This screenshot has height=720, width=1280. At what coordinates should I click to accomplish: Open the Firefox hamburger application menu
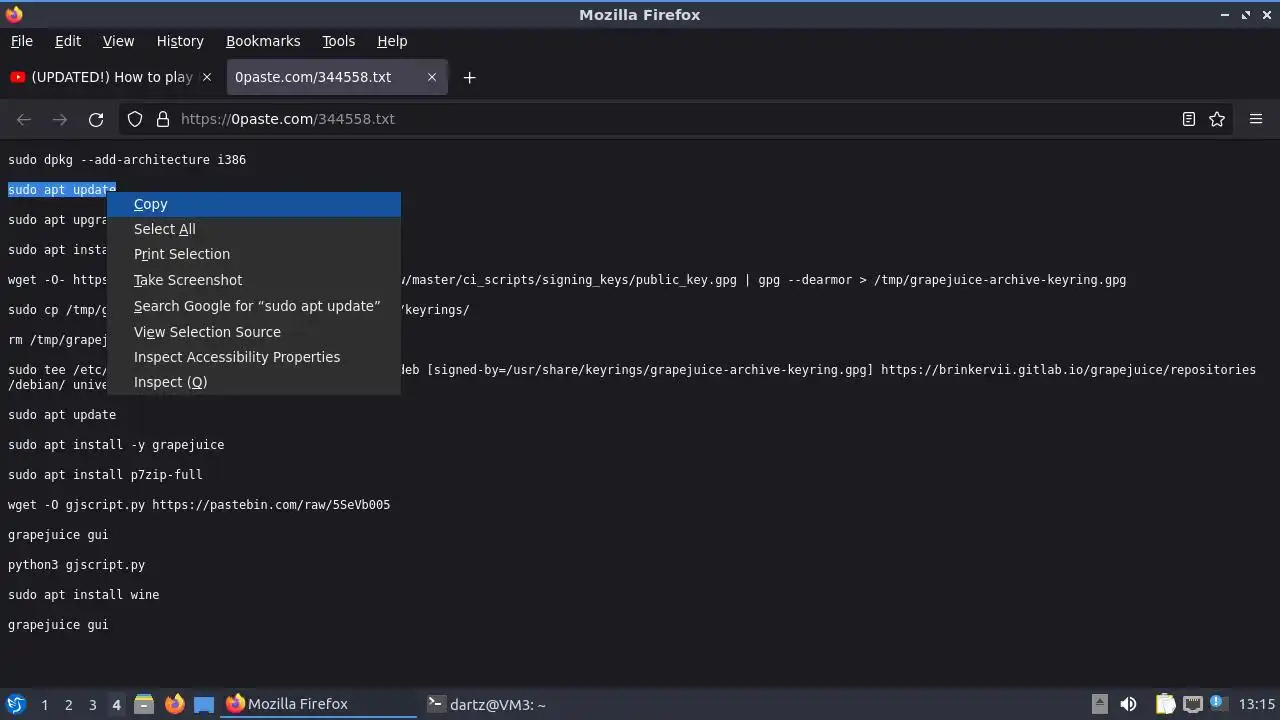(x=1256, y=119)
